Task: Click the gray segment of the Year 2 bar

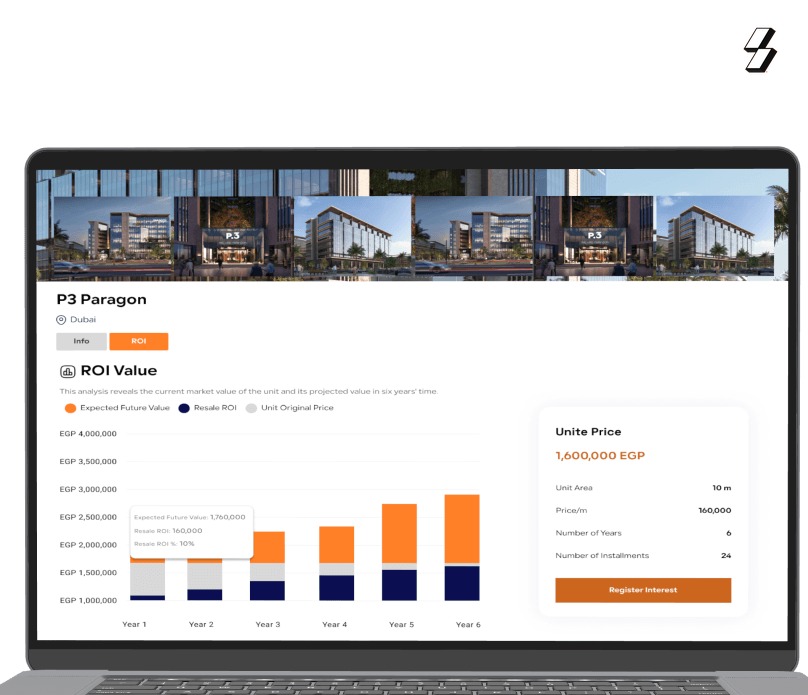Action: 205,576
